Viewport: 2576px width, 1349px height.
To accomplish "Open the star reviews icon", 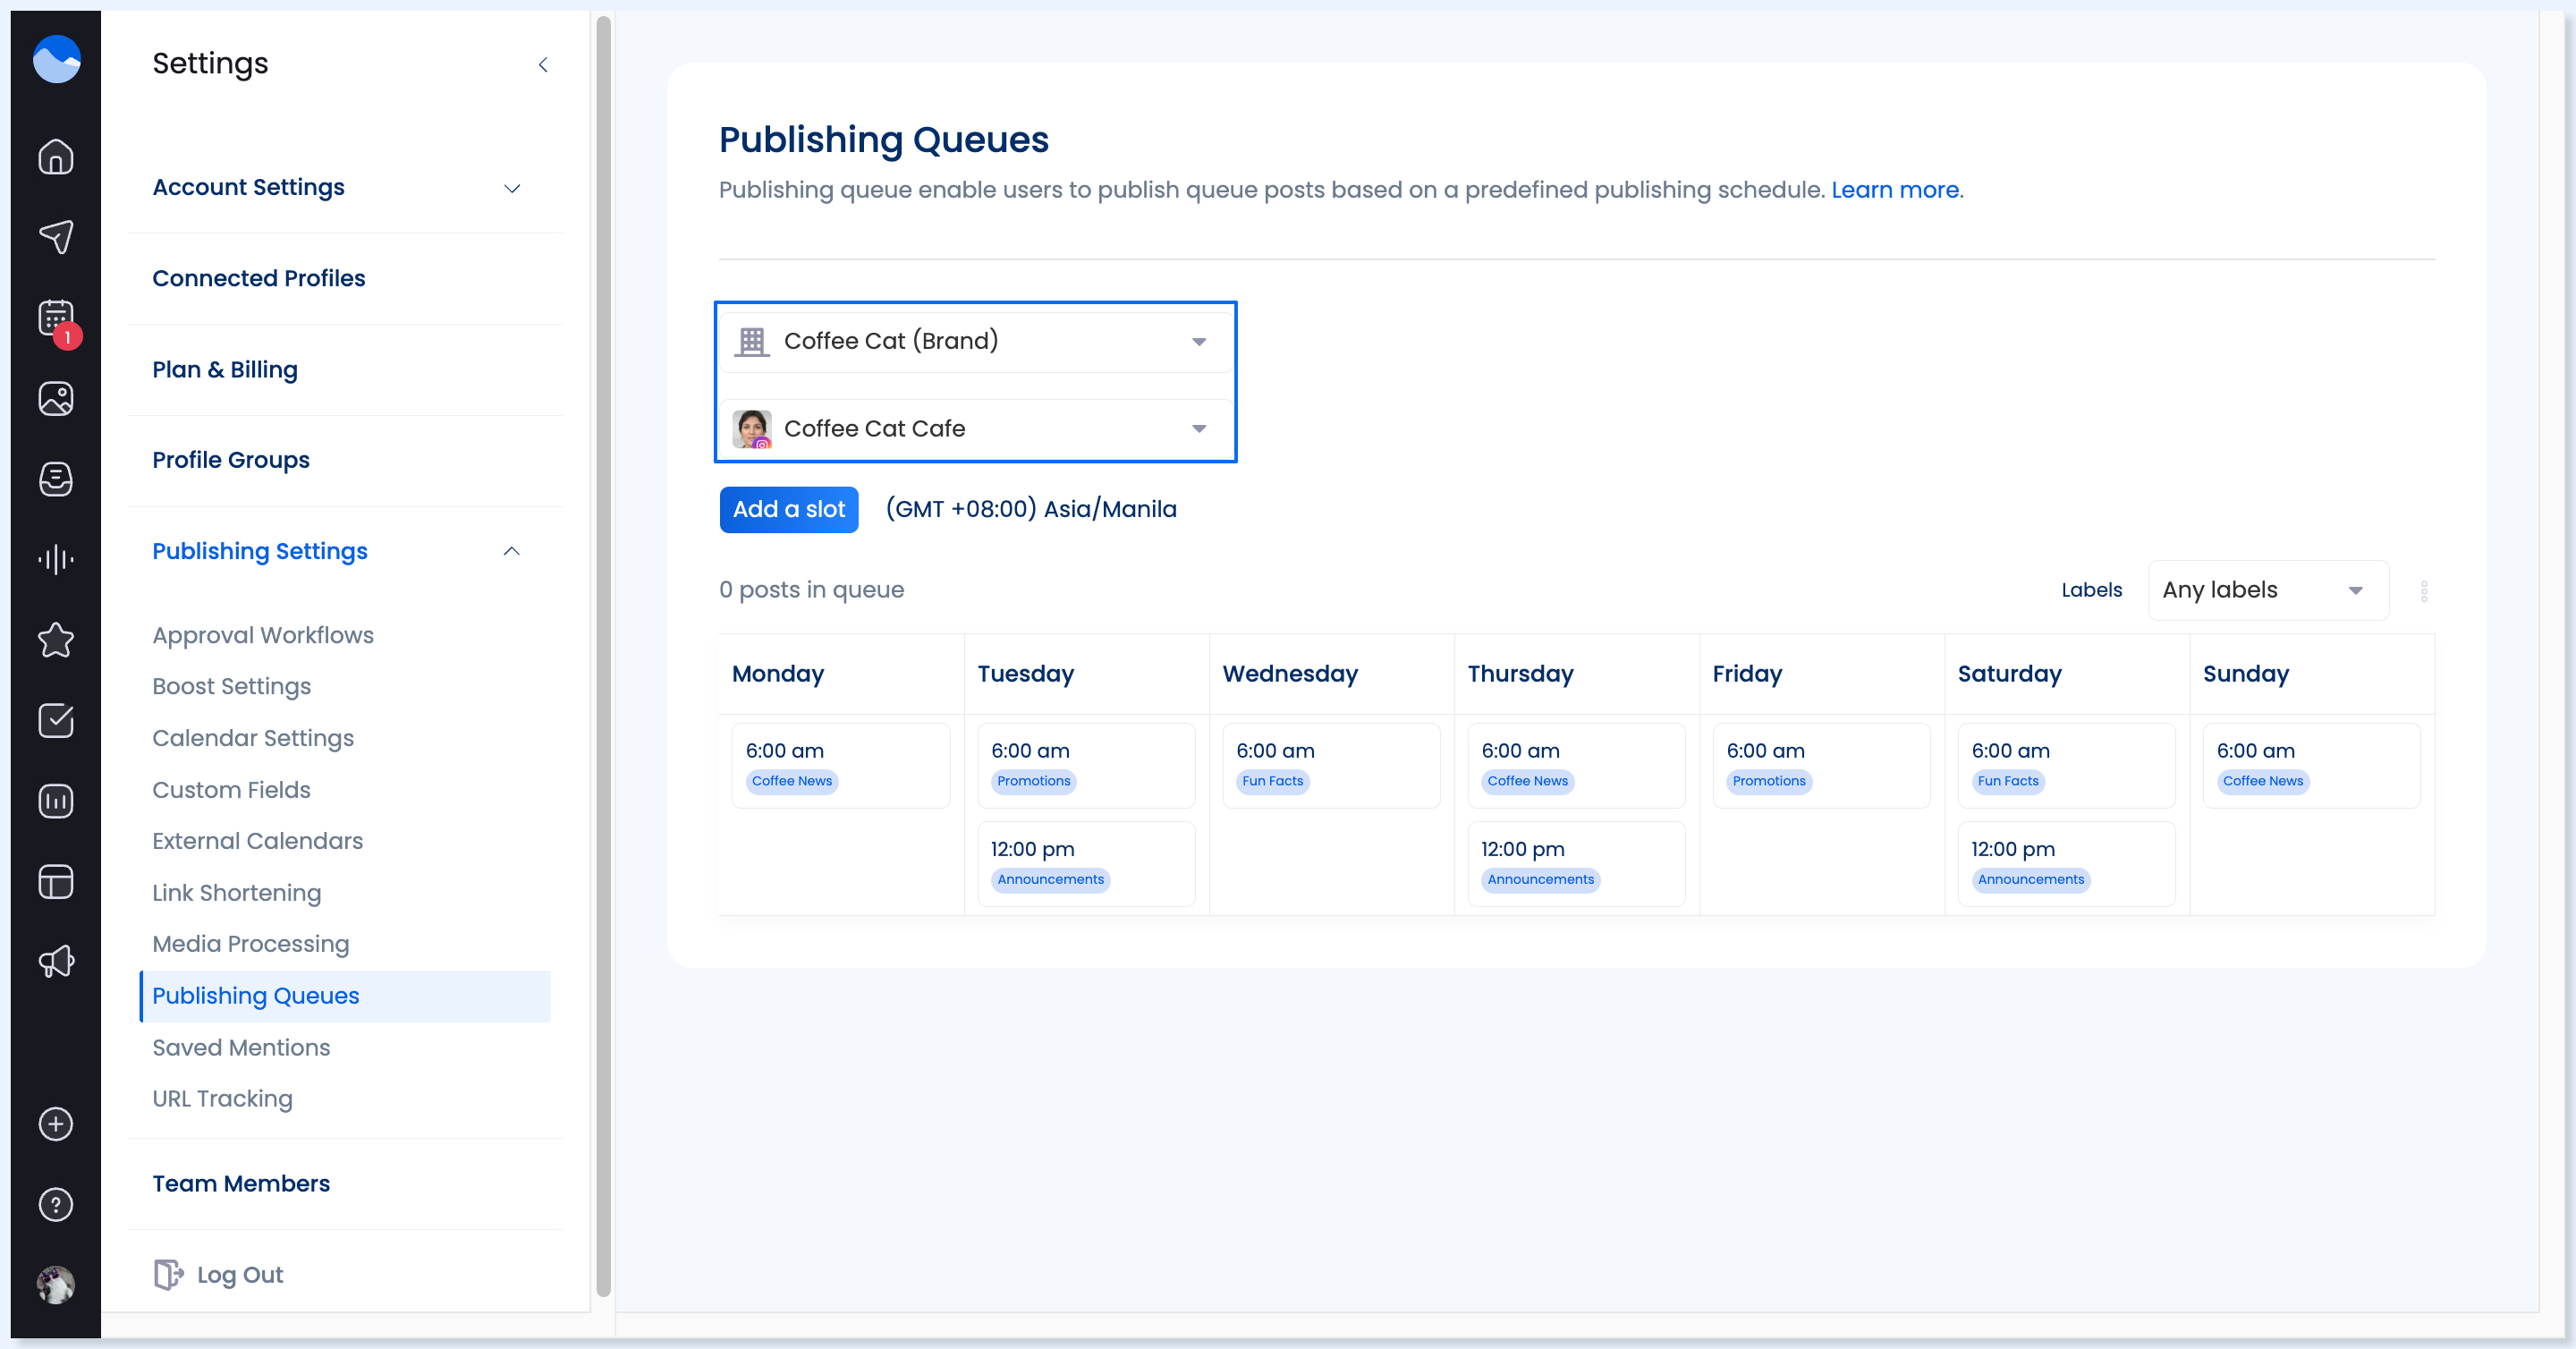I will pyautogui.click(x=56, y=640).
